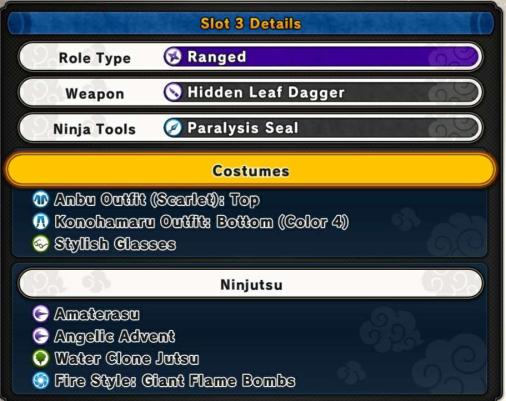Screen dimensions: 506x401
Task: Click the Paralysis Seal tool icon
Action: tap(173, 128)
